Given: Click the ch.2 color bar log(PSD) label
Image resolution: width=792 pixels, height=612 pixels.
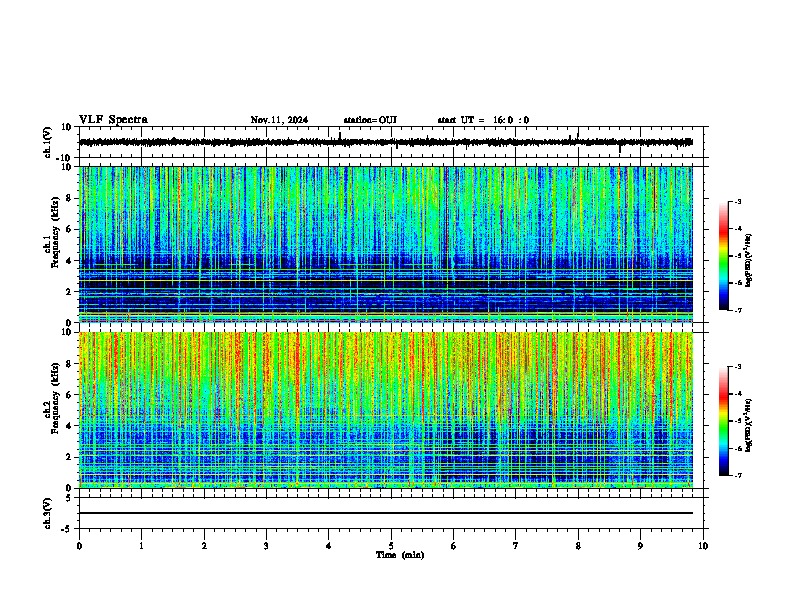Looking at the screenshot, I should (748, 425).
